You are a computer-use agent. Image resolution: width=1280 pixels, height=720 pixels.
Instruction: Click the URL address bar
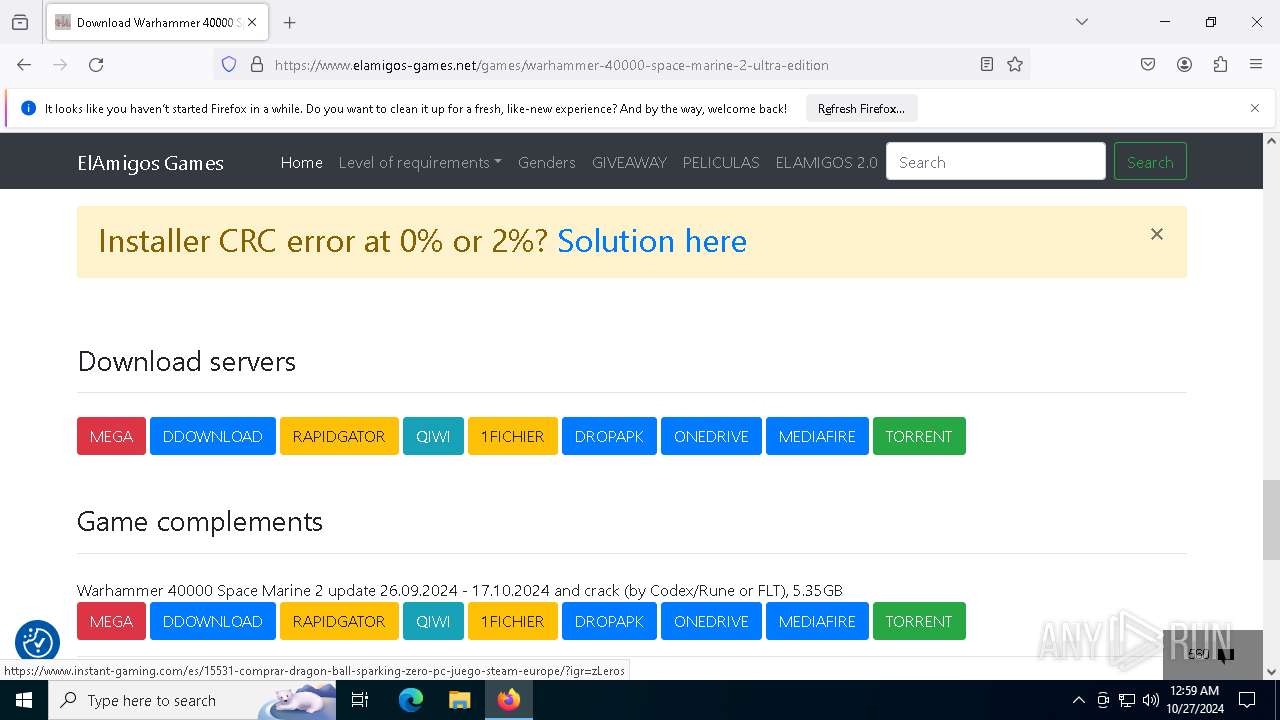620,65
